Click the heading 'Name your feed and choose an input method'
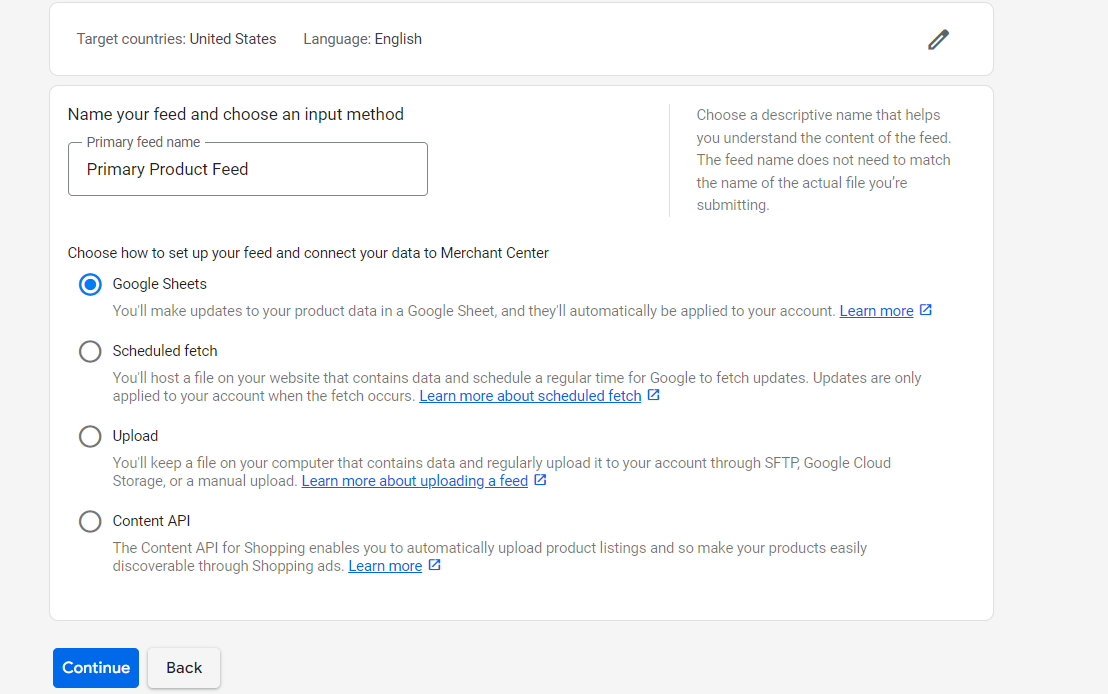This screenshot has width=1108, height=694. pos(235,114)
